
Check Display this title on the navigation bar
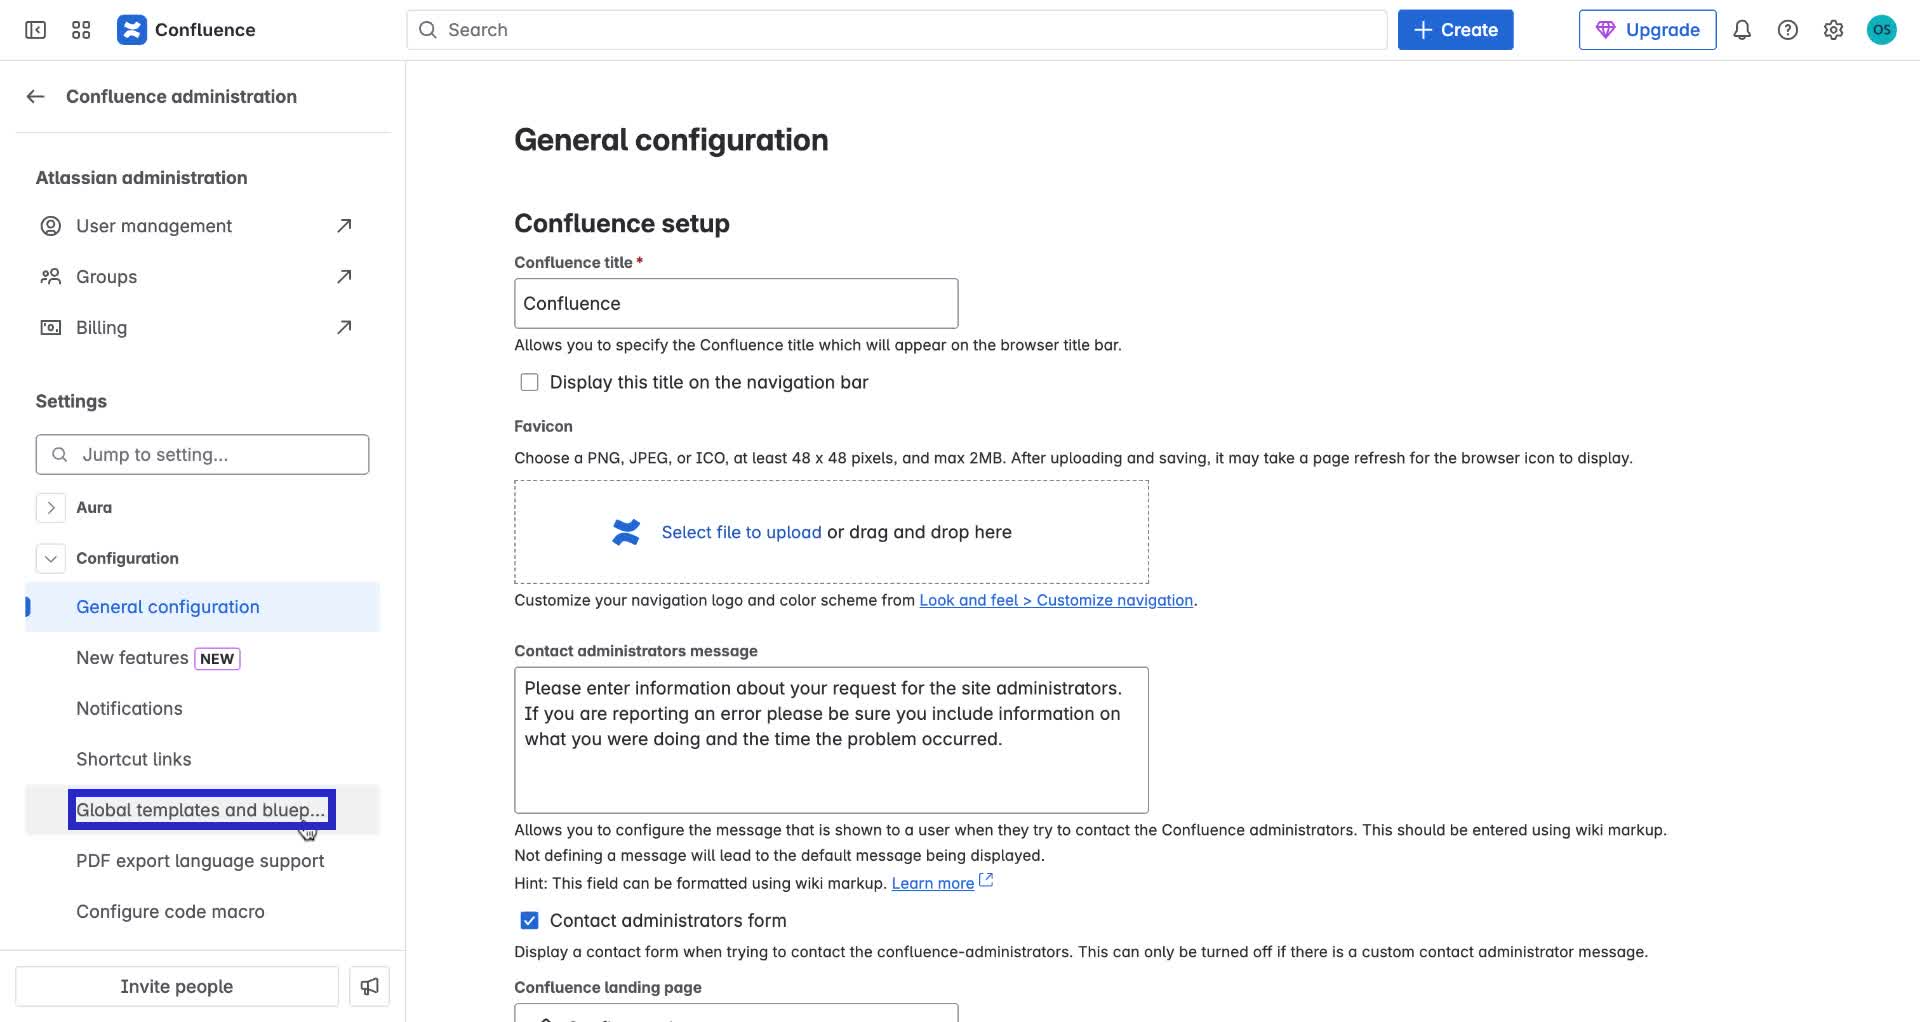529,381
